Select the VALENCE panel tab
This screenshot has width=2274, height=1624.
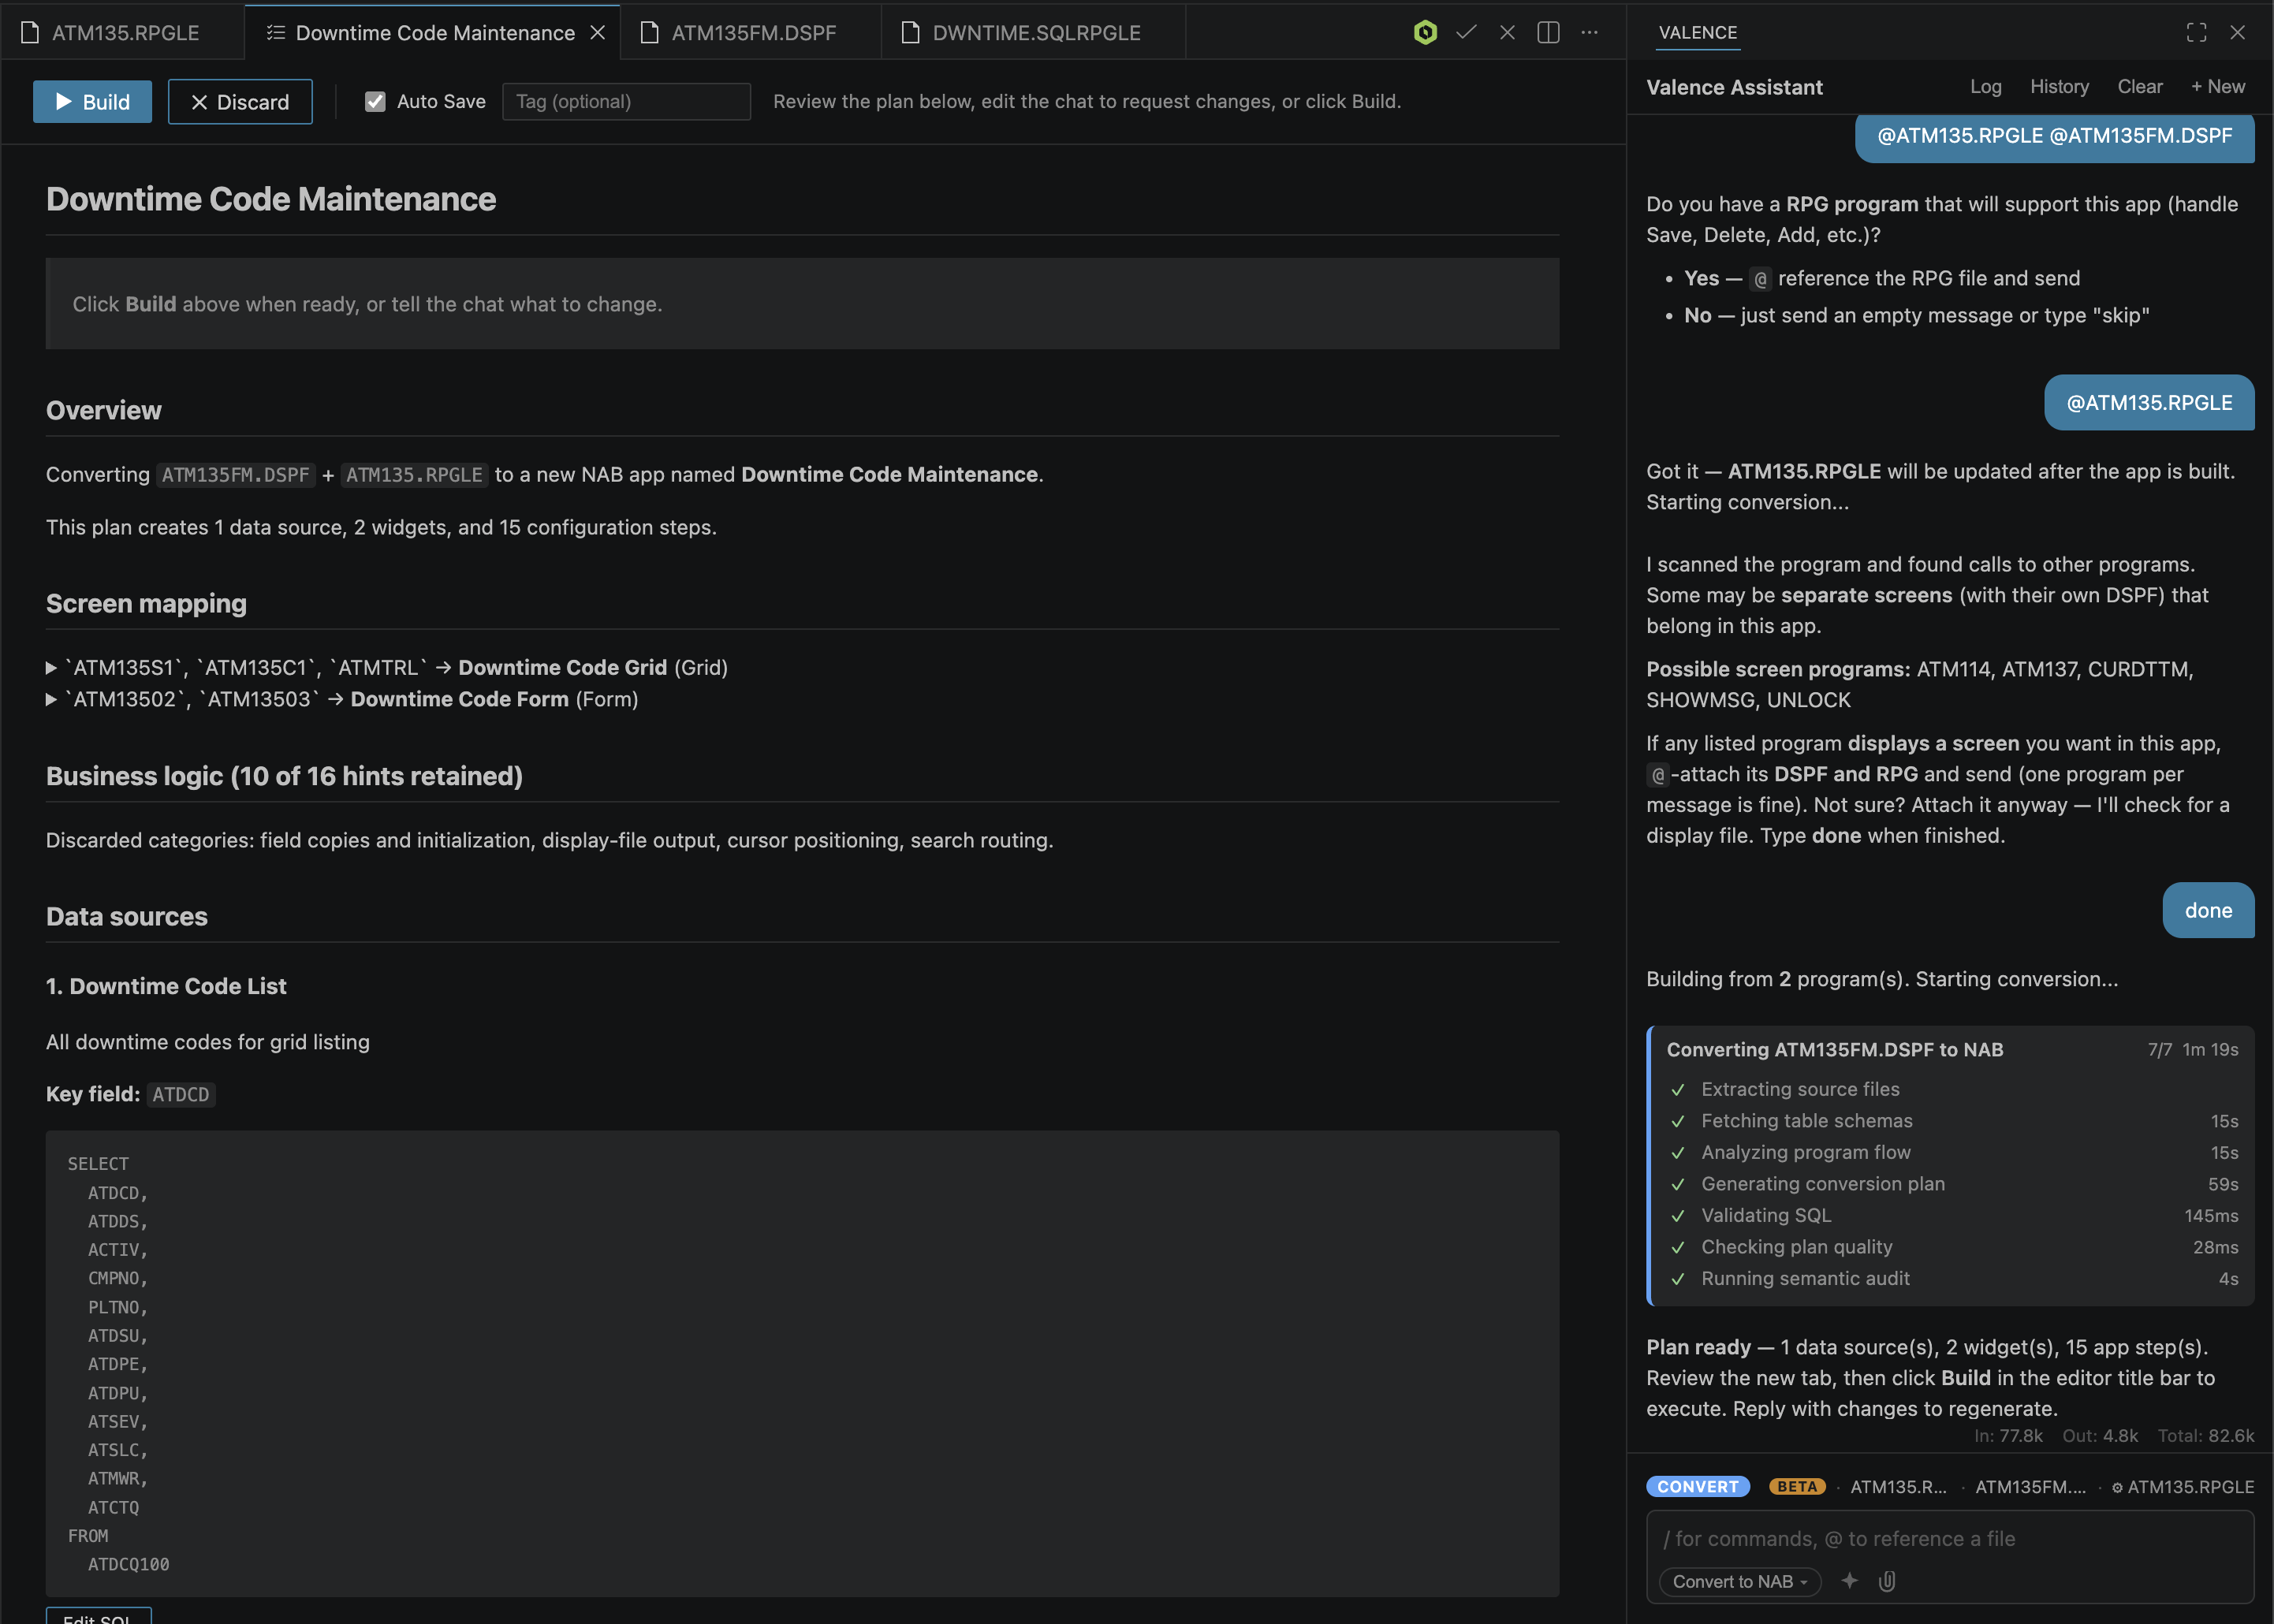[x=1697, y=32]
